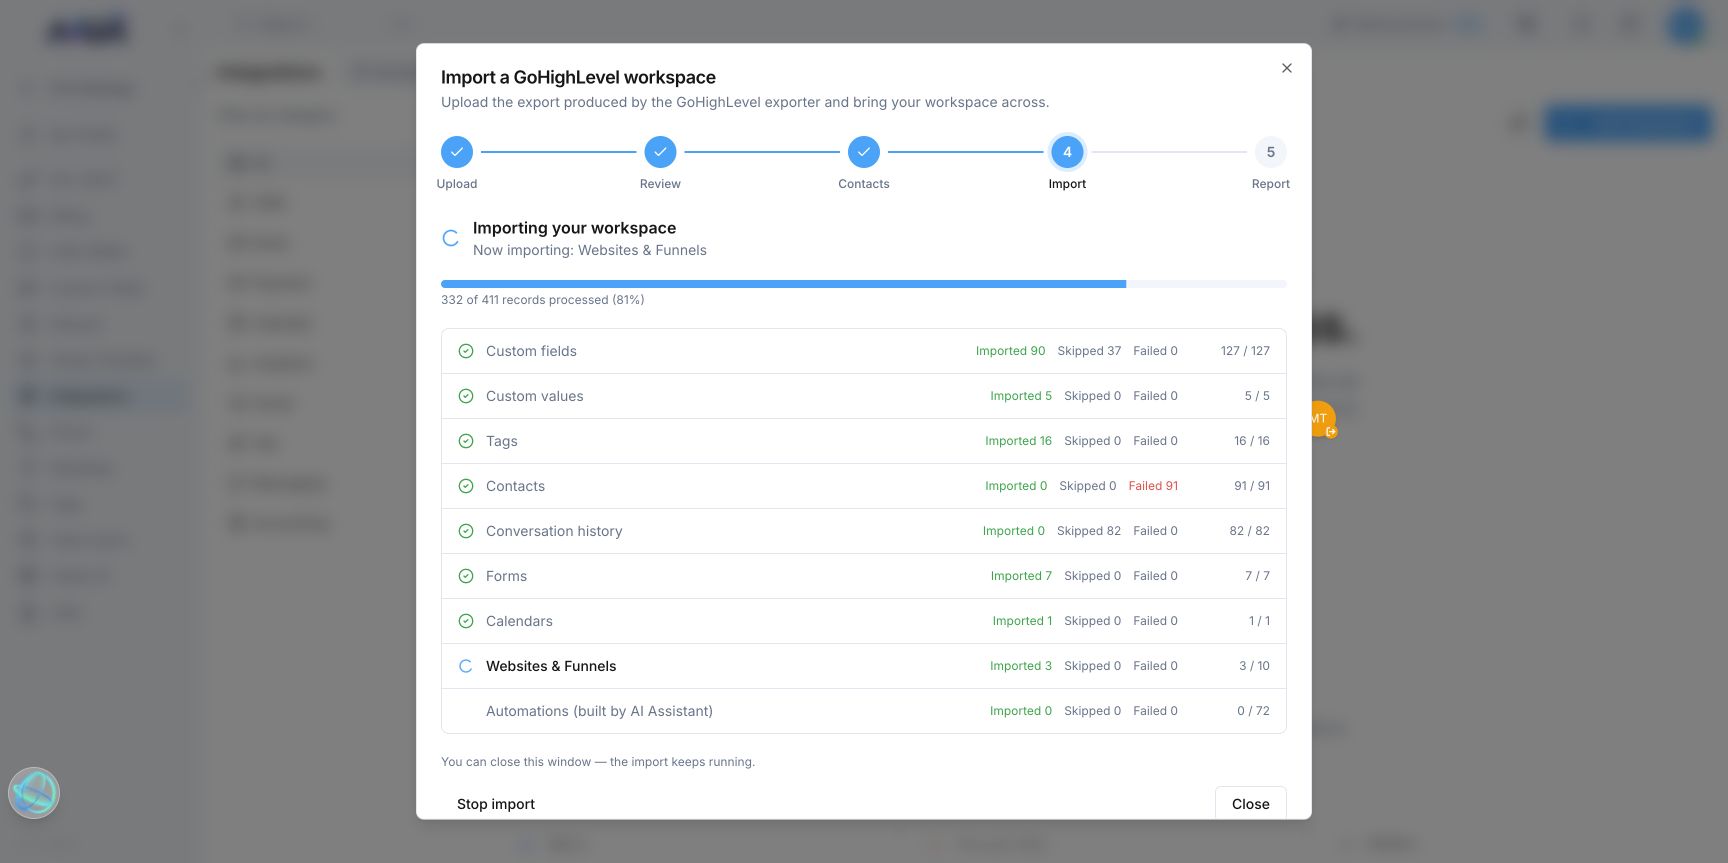Screen dimensions: 1728x863
Task: Open the blue user avatar in the header
Action: 1685,26
